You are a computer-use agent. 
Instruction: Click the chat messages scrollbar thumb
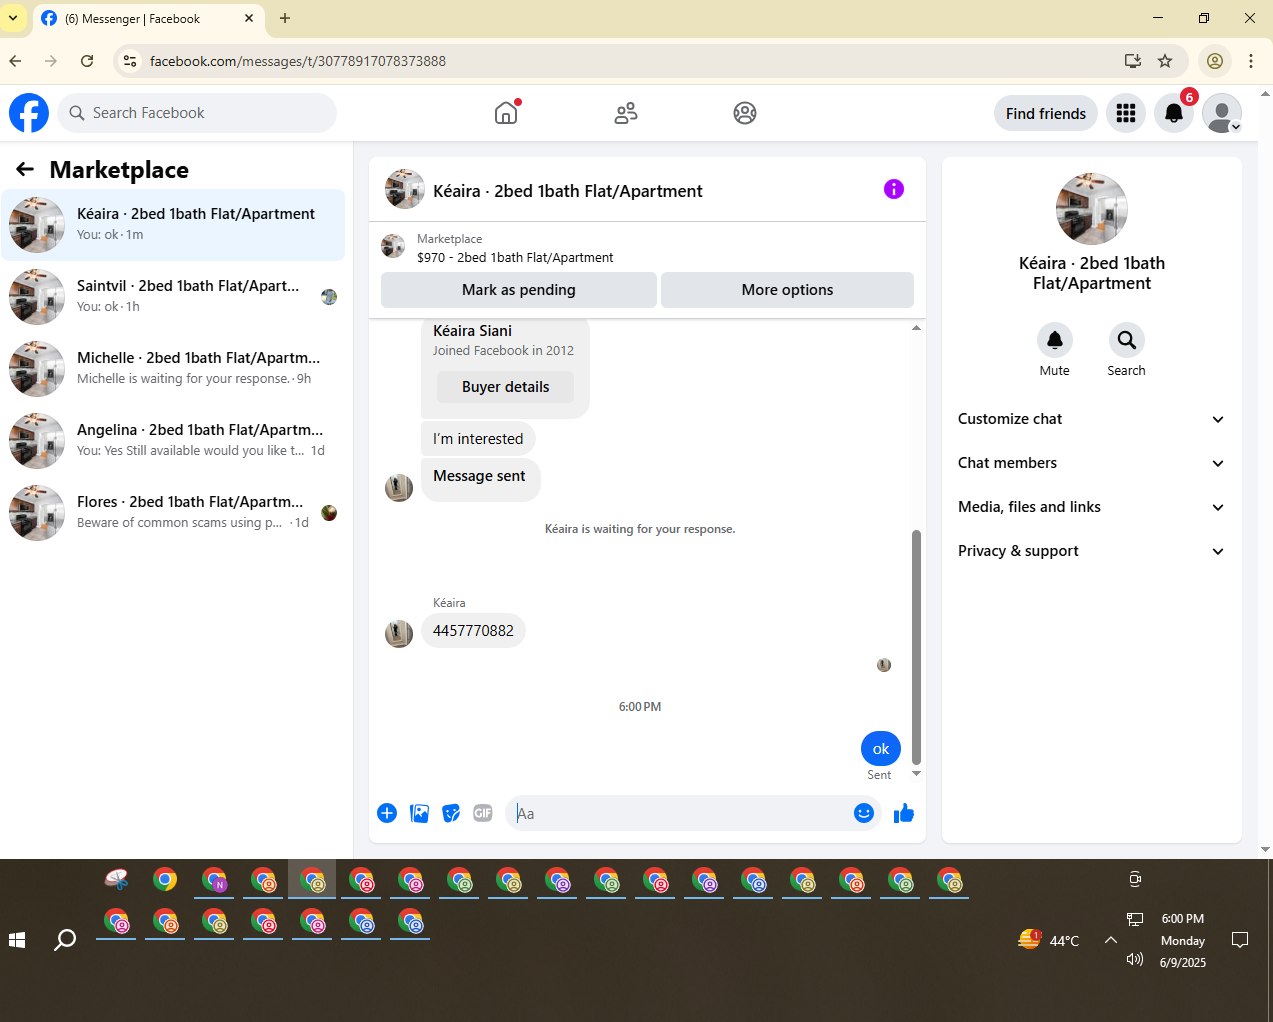pyautogui.click(x=916, y=647)
